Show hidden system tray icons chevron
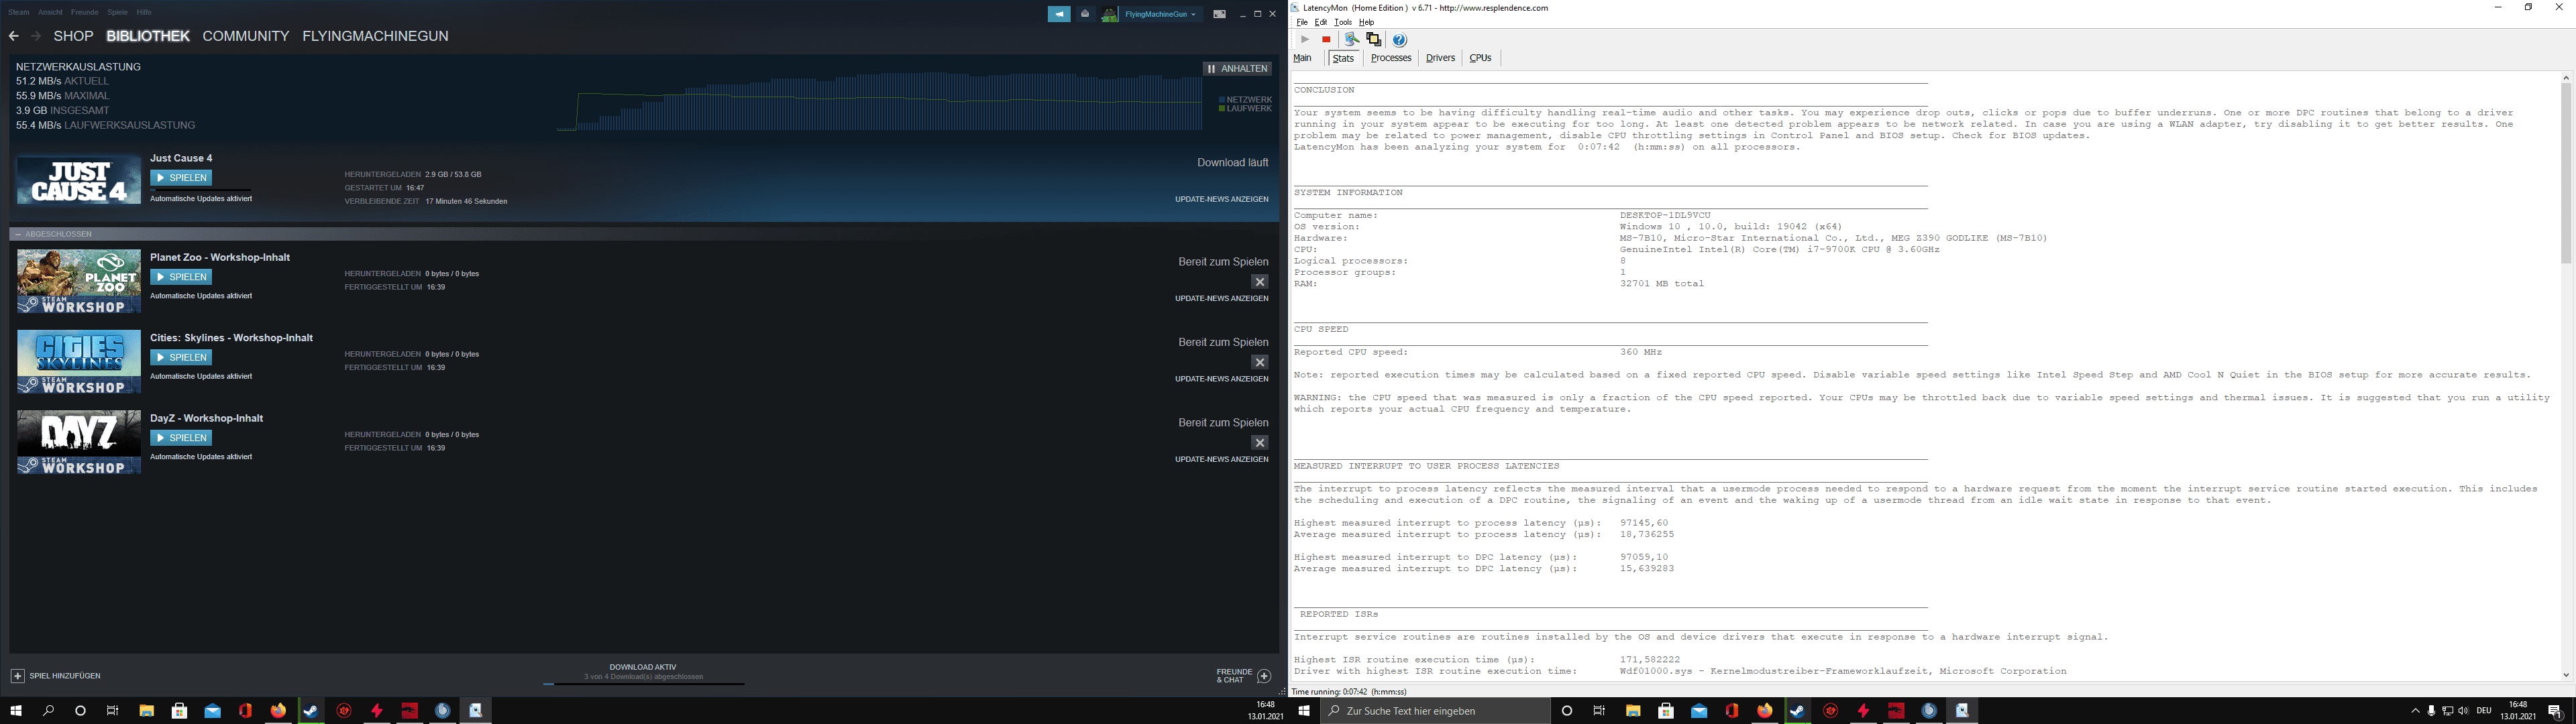Viewport: 2576px width, 724px height. [x=2415, y=711]
